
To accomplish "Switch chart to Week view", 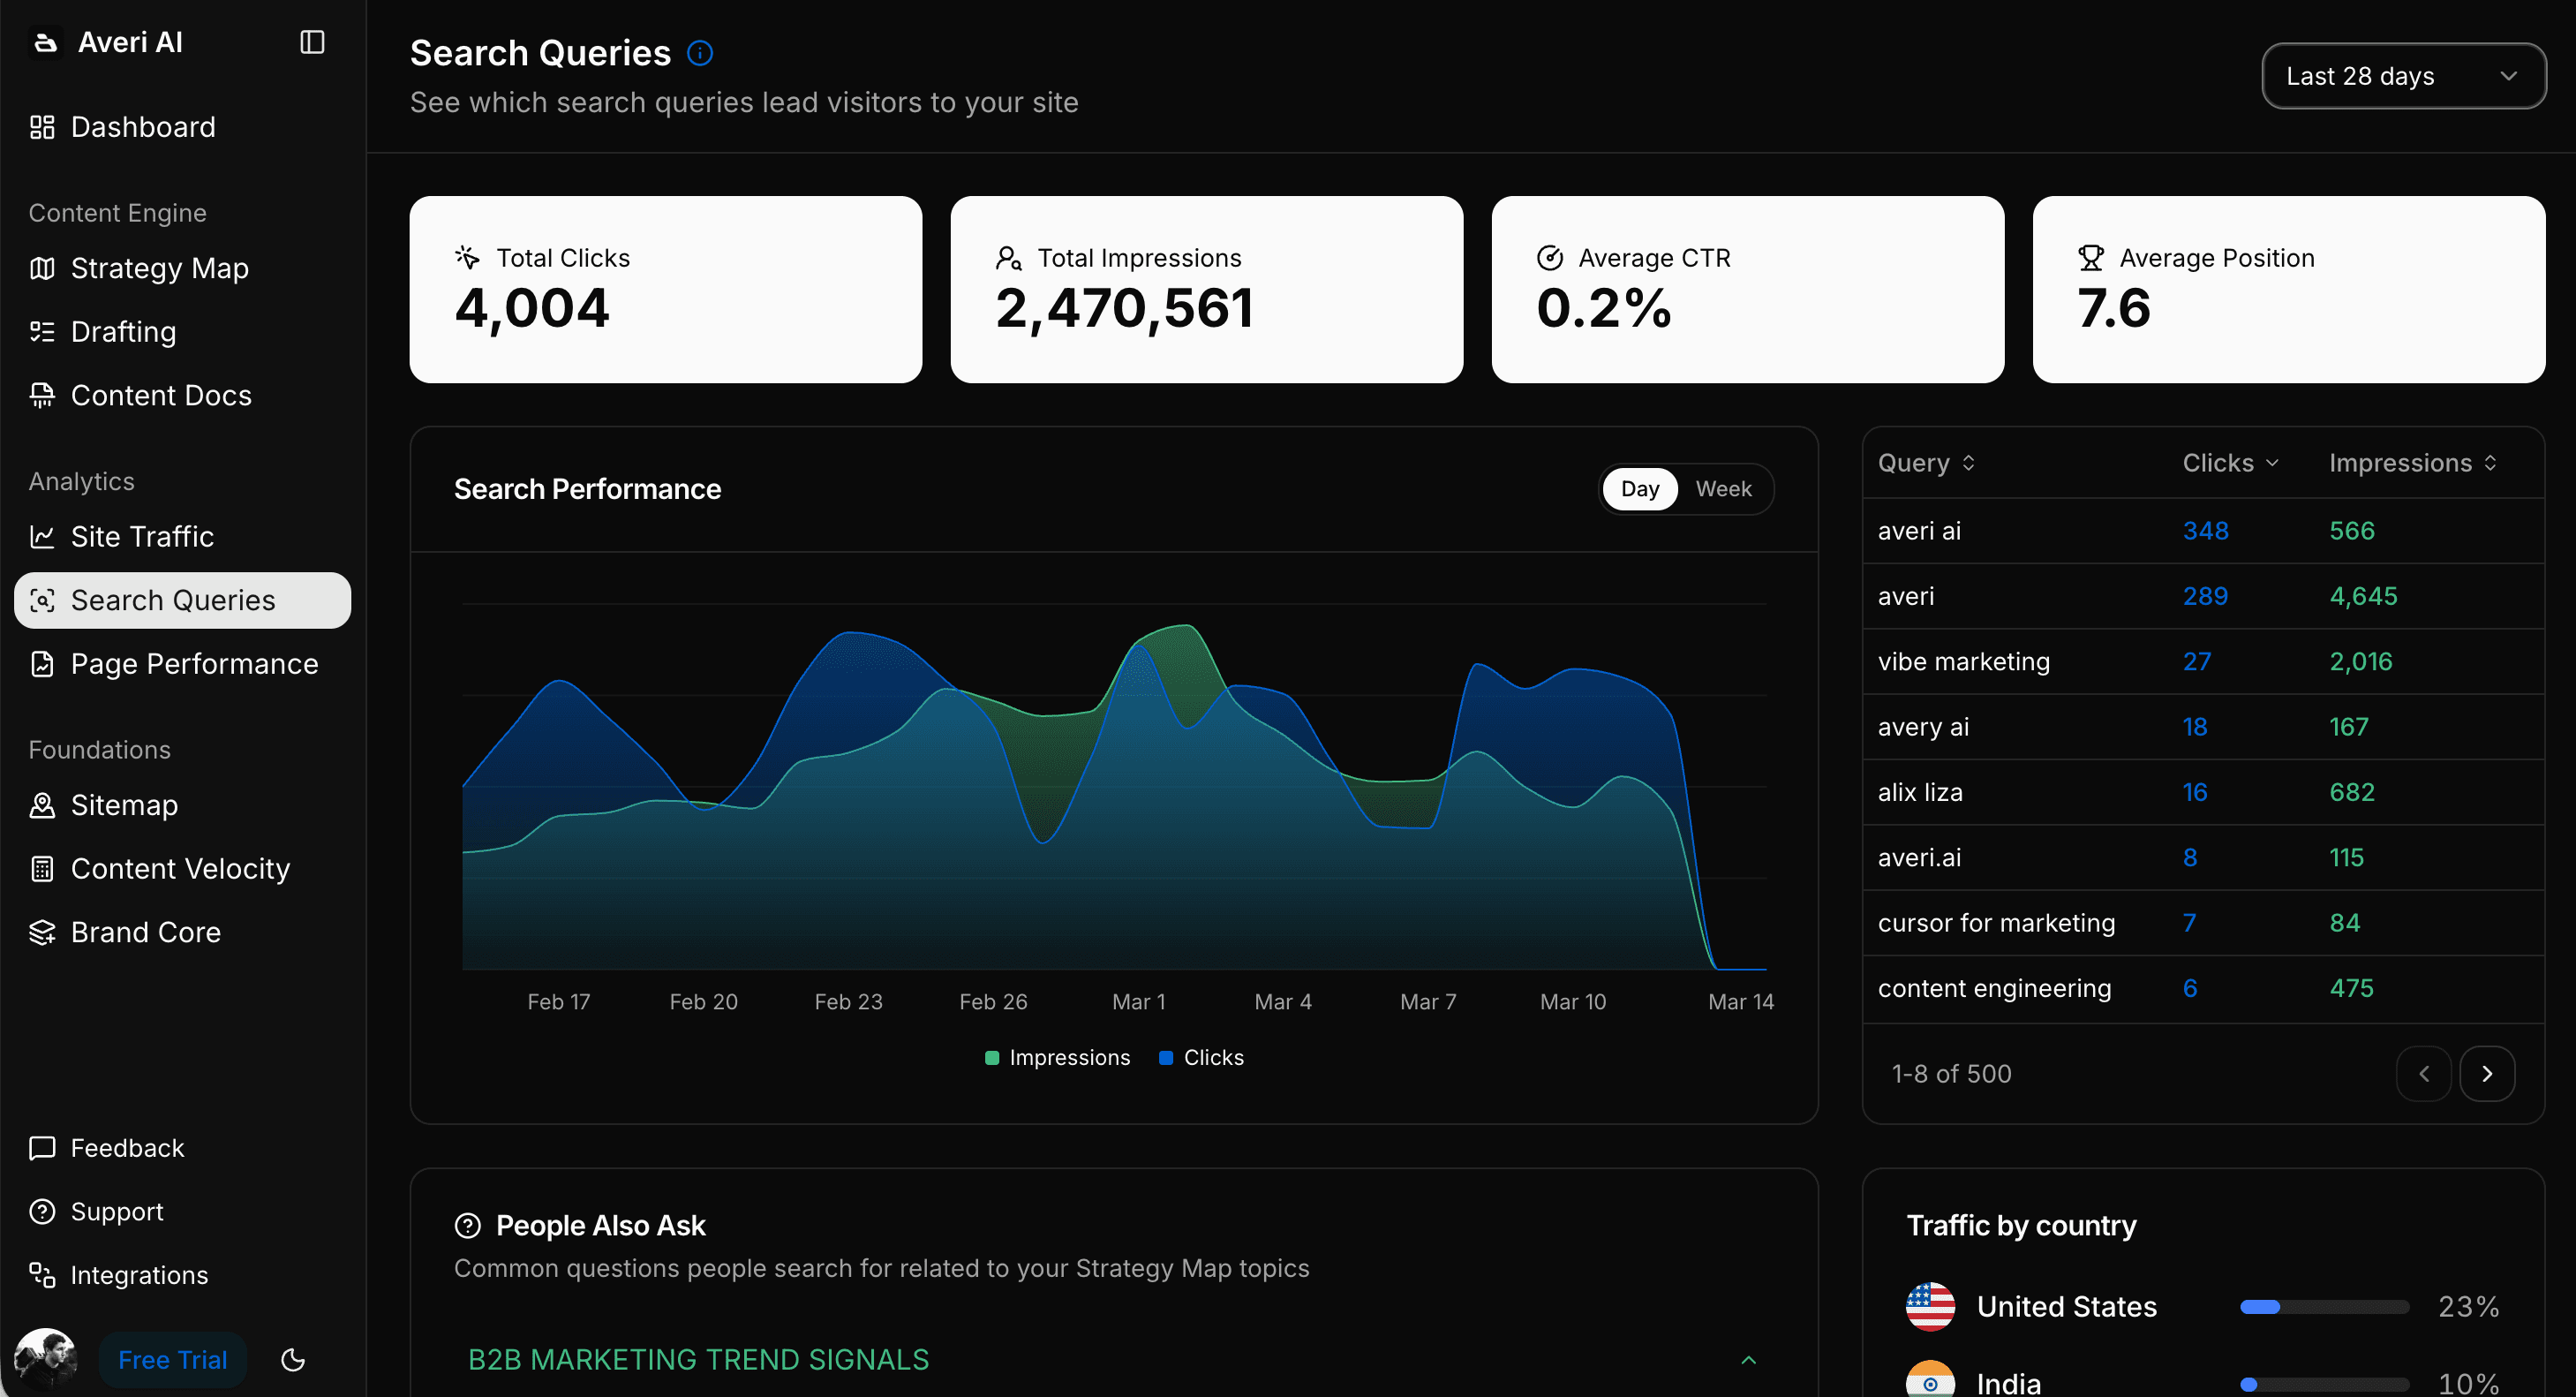I will click(1723, 489).
